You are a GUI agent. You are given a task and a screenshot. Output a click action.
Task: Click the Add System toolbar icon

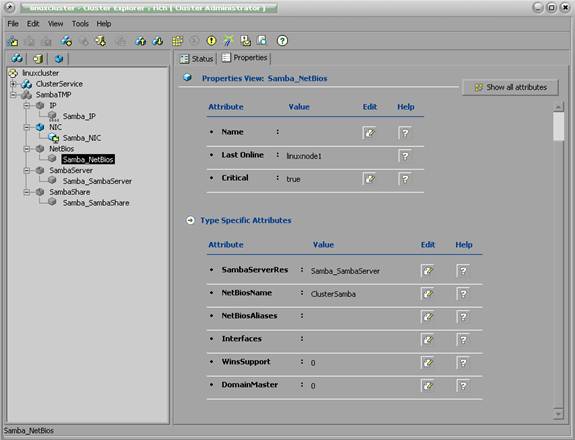(100, 41)
